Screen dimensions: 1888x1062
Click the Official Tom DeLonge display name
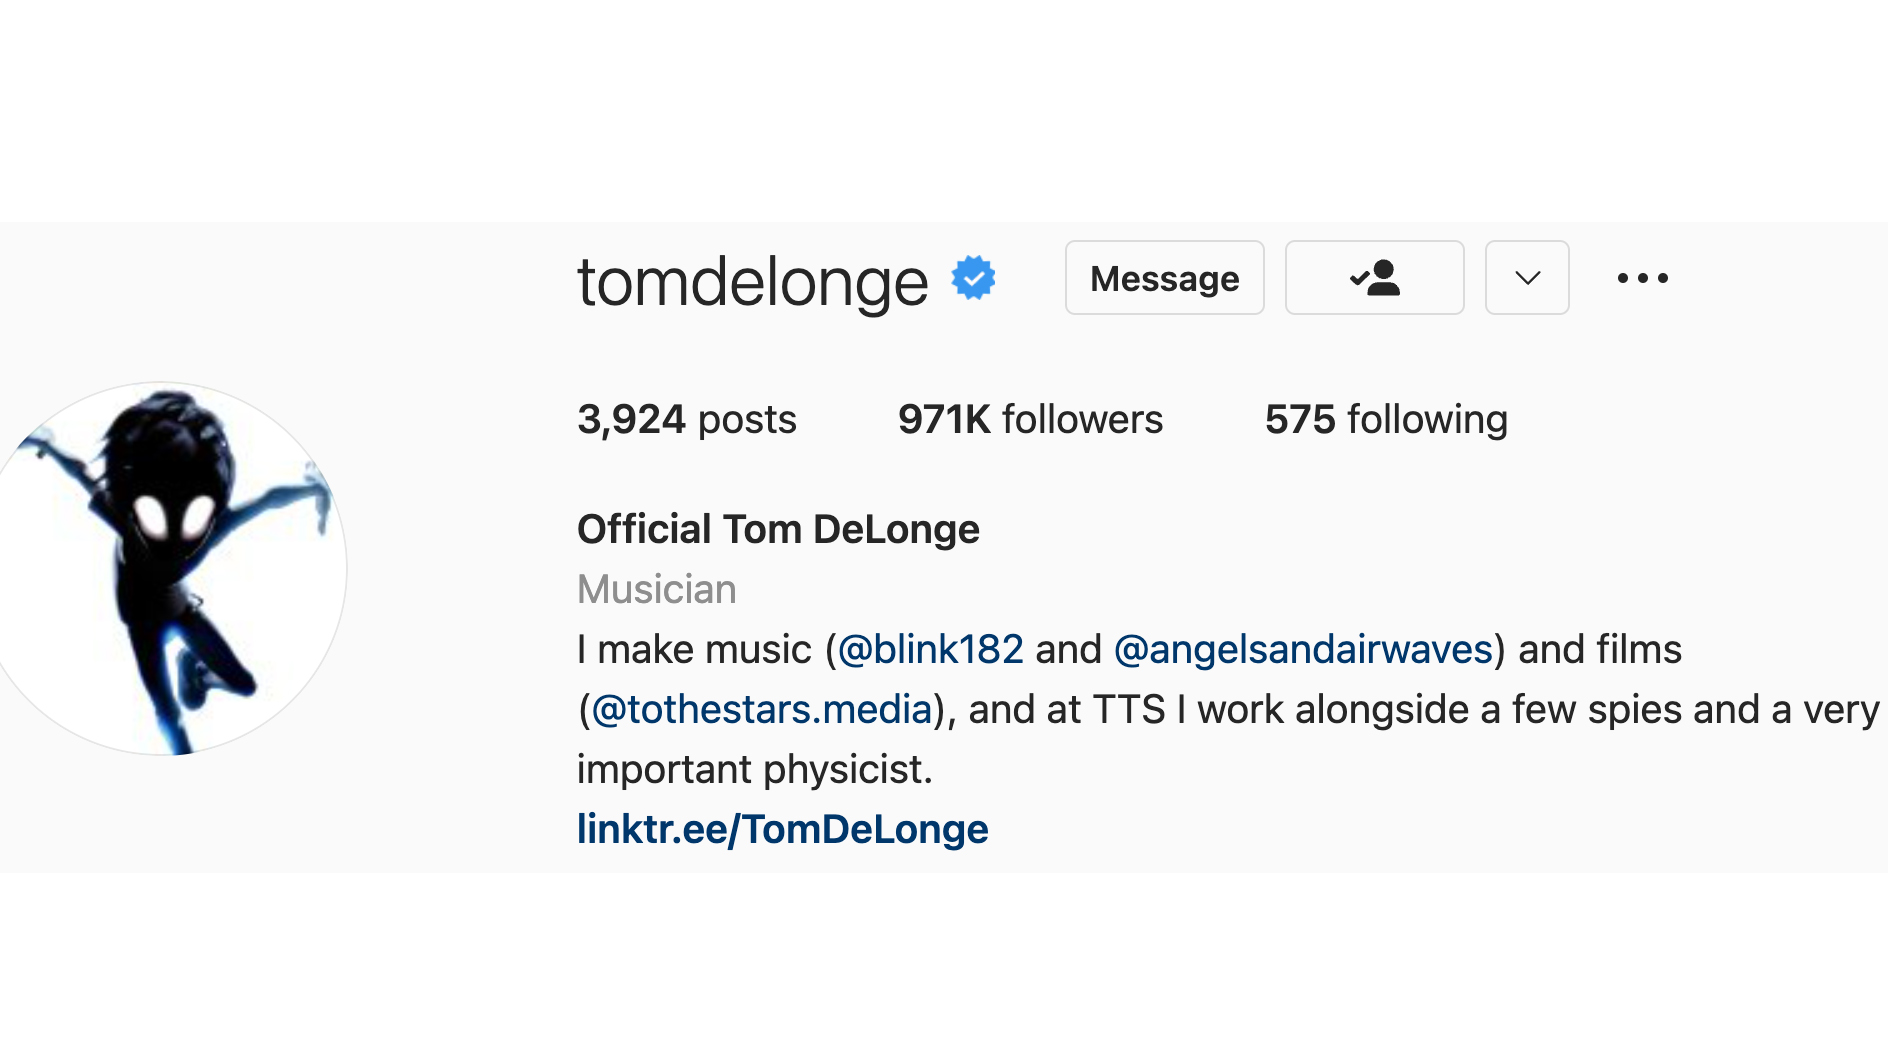coord(778,529)
